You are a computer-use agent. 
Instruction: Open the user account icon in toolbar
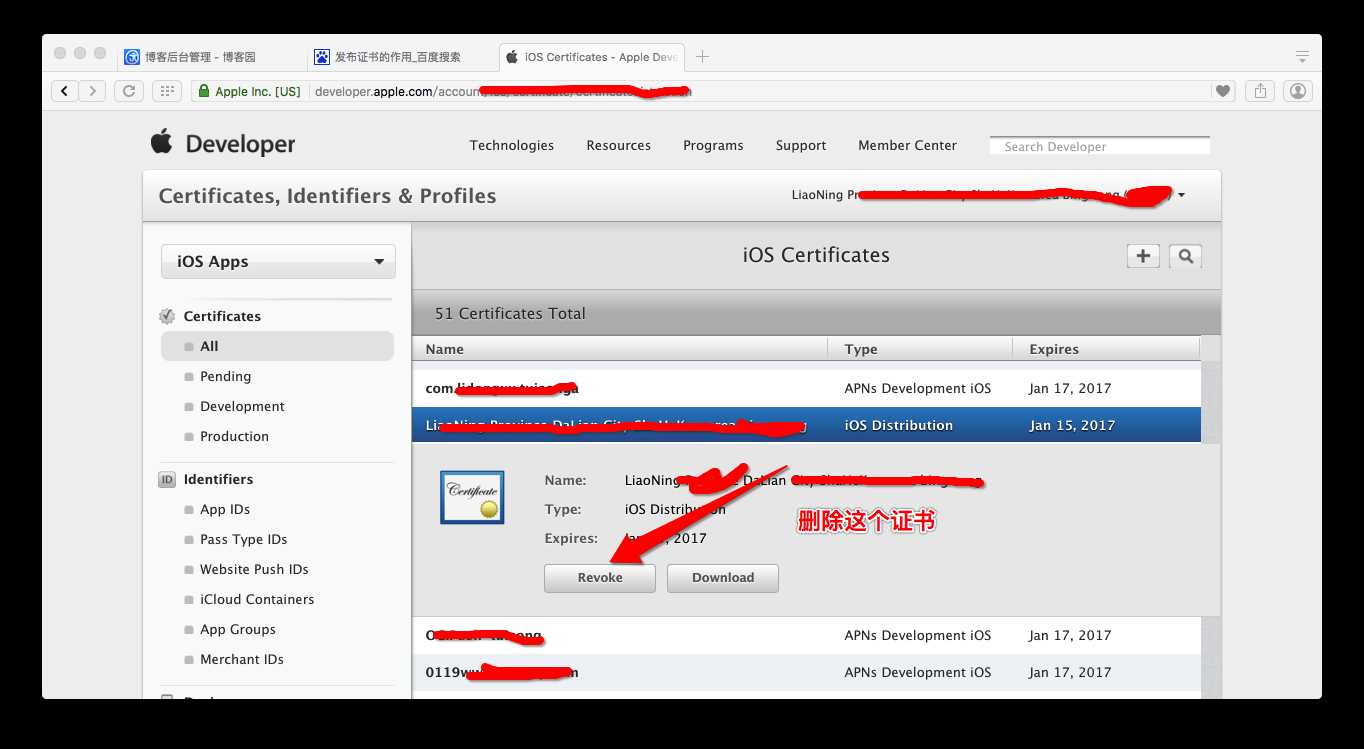click(1298, 91)
